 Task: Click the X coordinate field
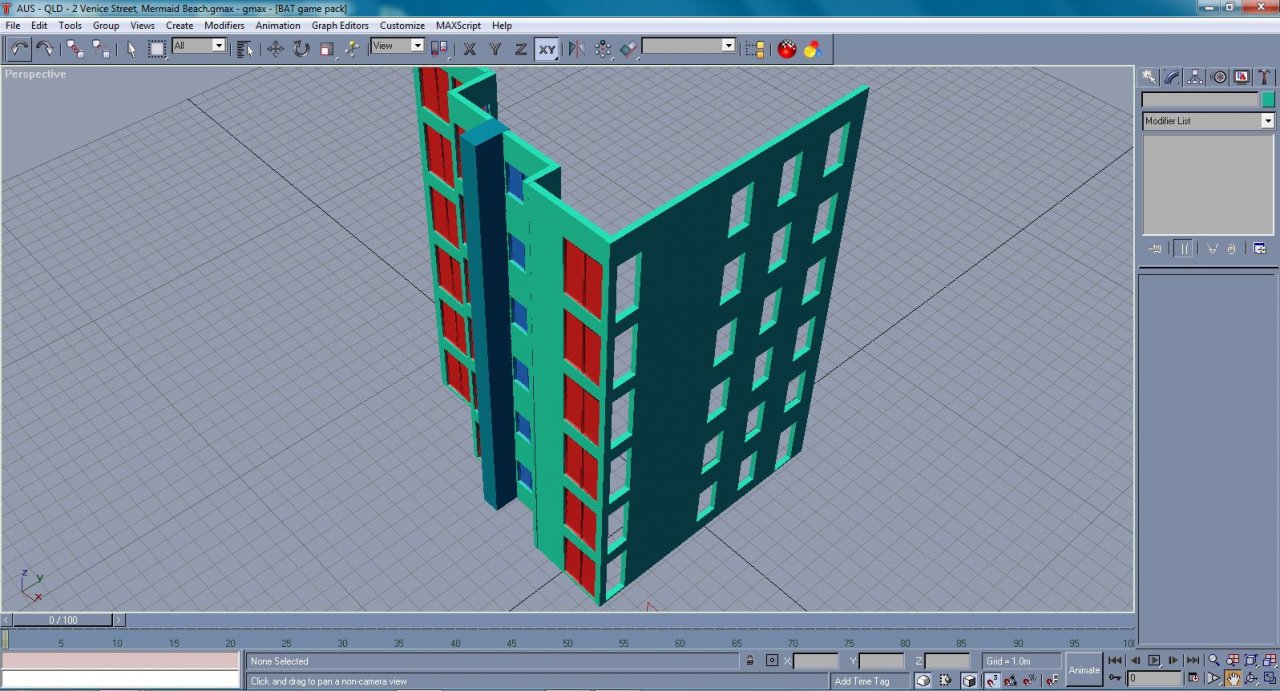click(x=816, y=661)
